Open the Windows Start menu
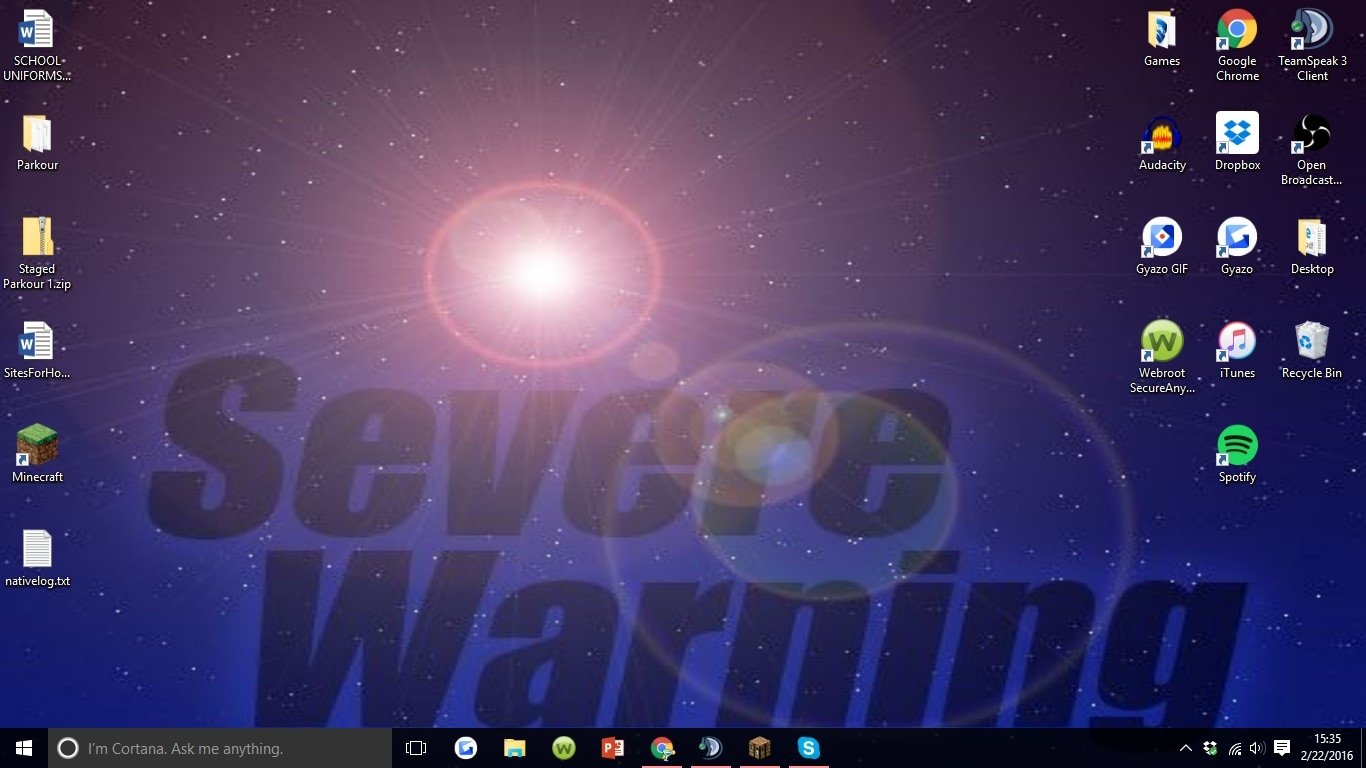The image size is (1366, 768). (x=24, y=748)
